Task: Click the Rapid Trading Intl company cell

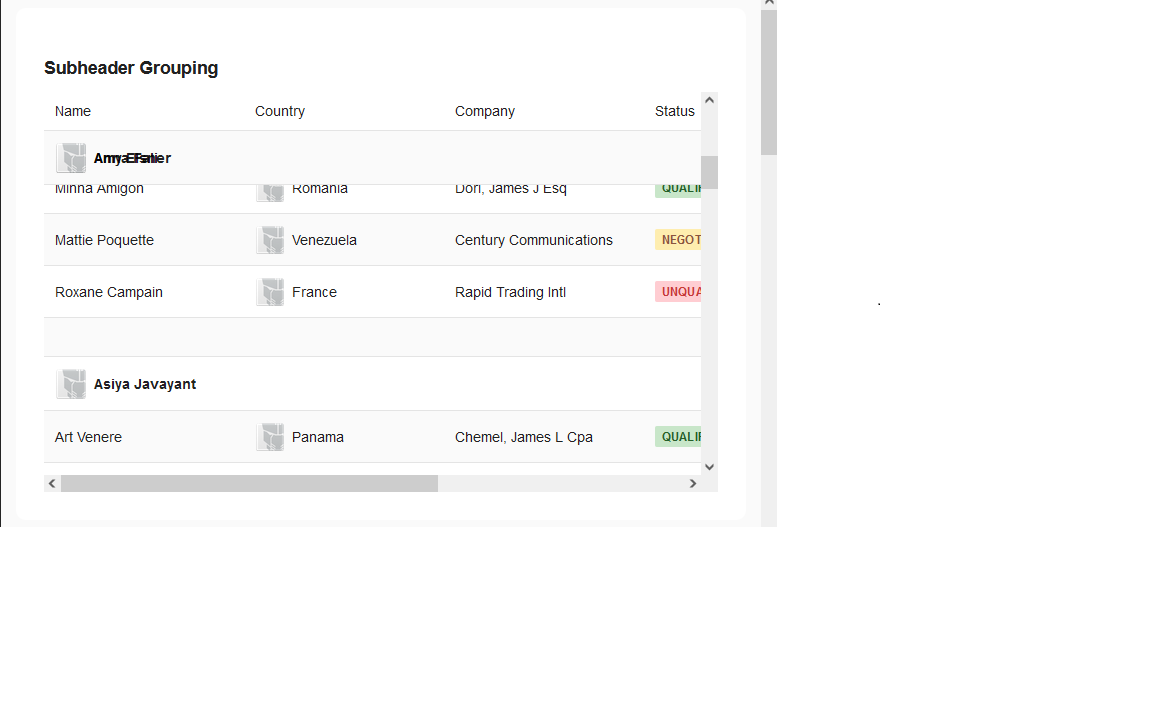Action: point(510,292)
